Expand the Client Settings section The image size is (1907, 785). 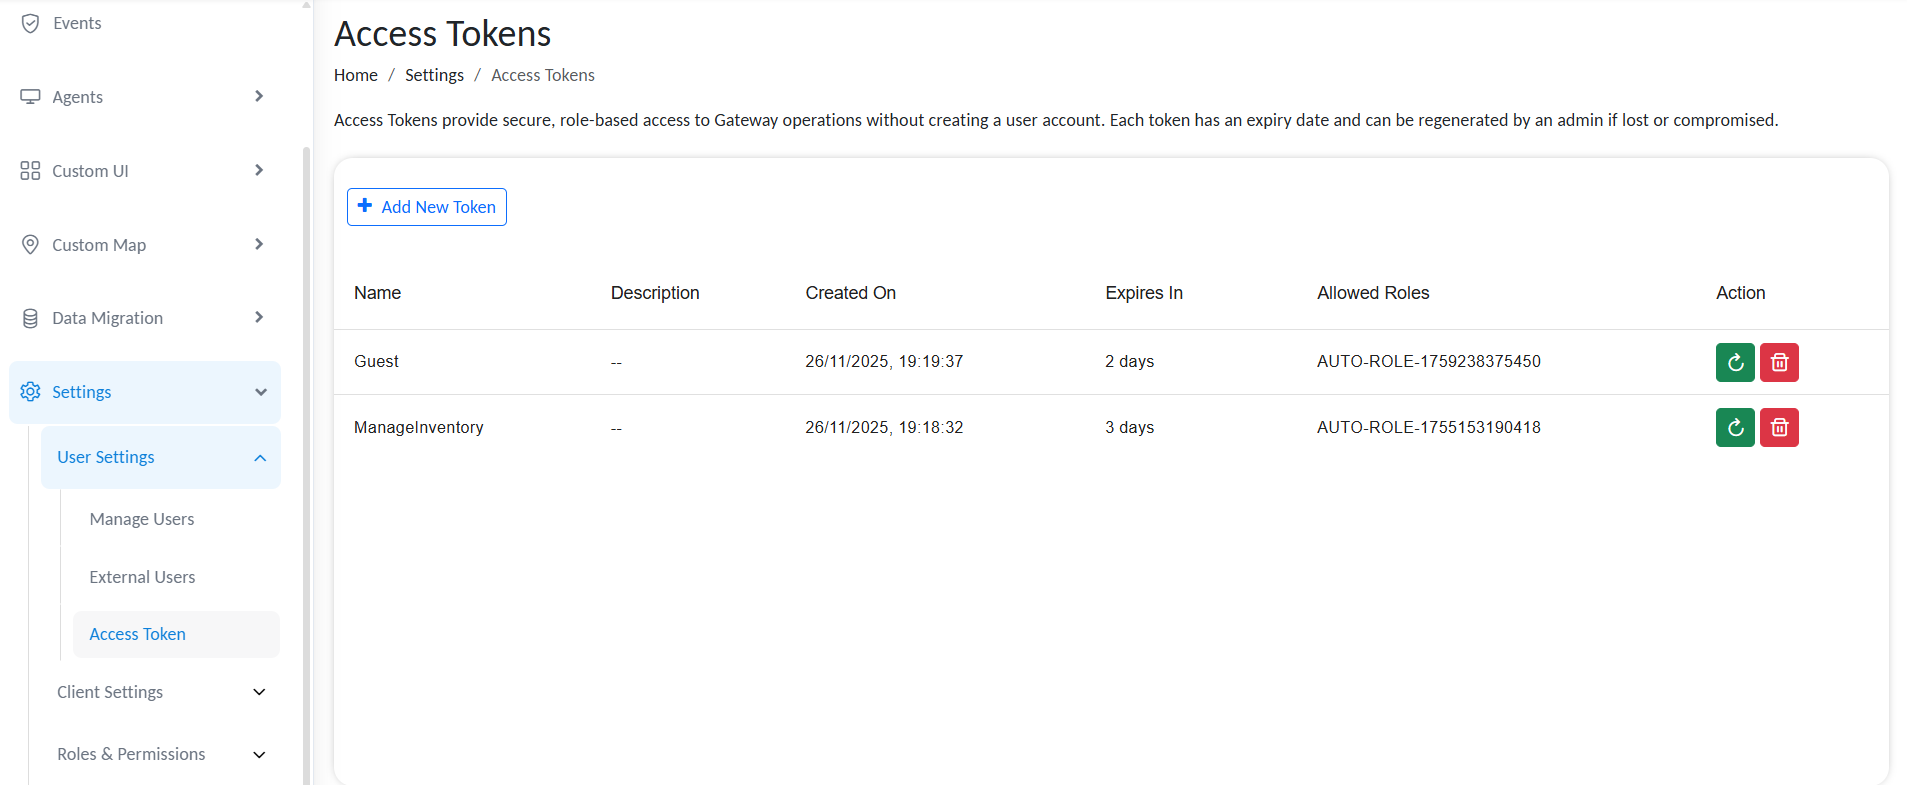[x=259, y=692]
